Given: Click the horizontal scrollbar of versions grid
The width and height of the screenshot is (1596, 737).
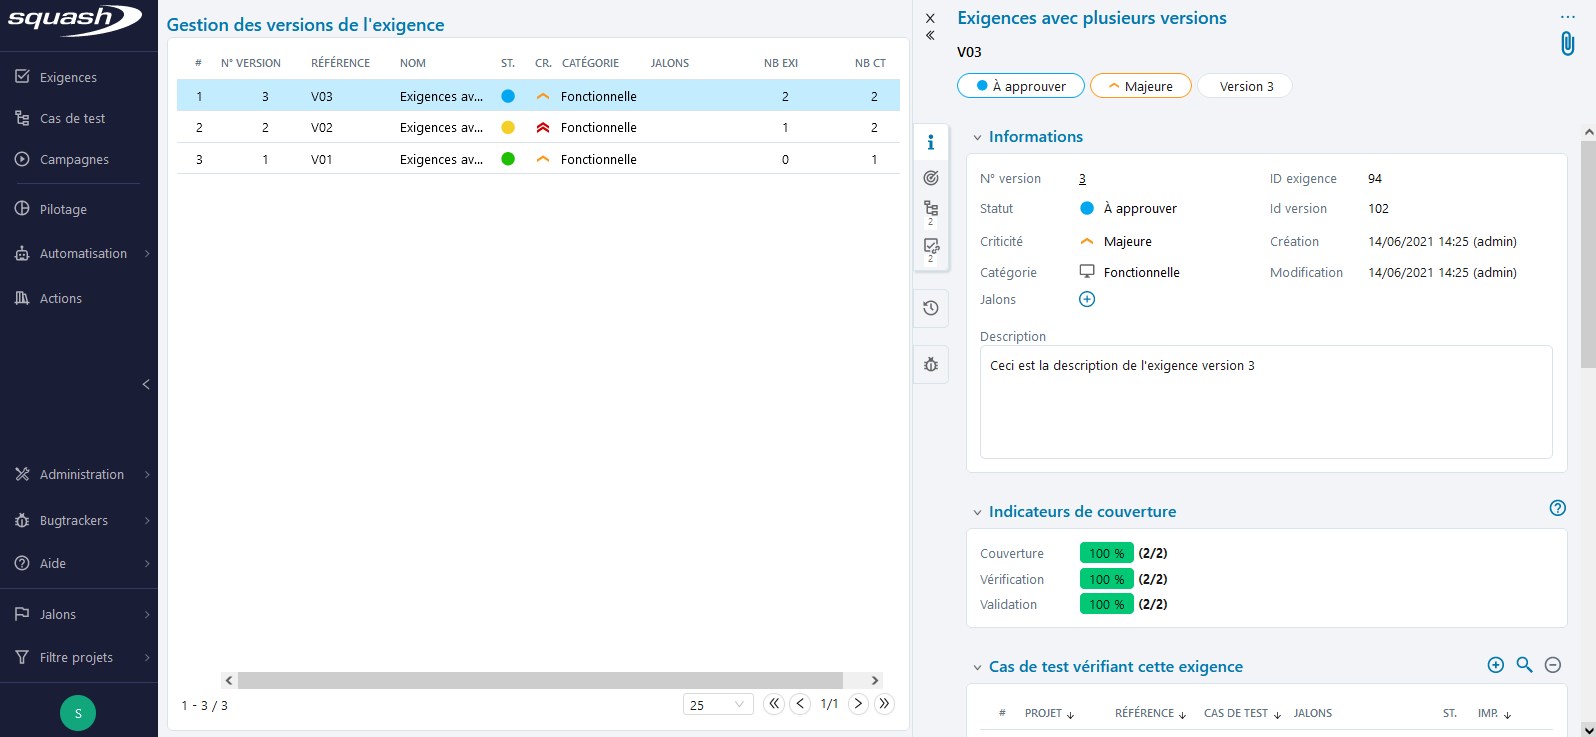Looking at the screenshot, I should [x=540, y=680].
